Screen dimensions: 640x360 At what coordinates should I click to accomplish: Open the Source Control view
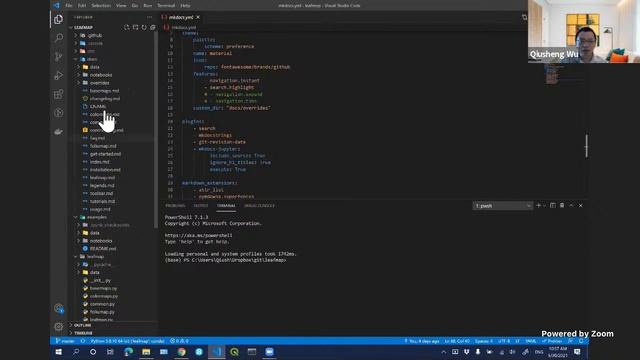click(58, 57)
